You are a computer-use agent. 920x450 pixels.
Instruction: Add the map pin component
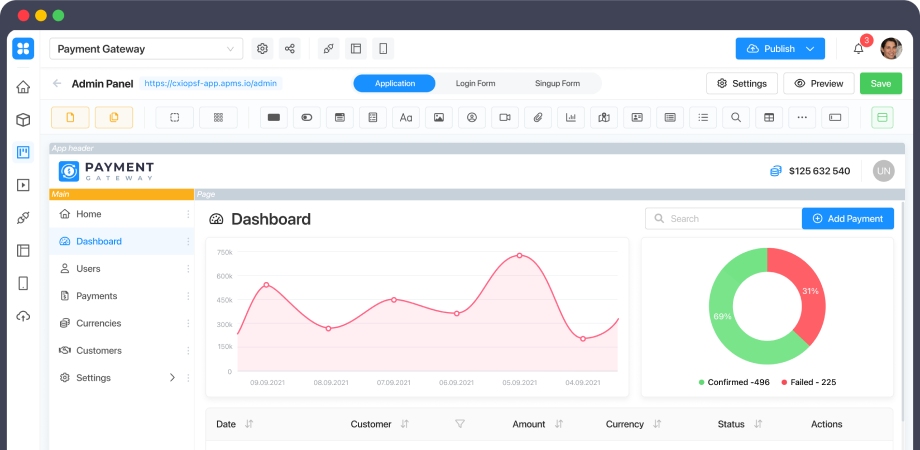(x=604, y=117)
